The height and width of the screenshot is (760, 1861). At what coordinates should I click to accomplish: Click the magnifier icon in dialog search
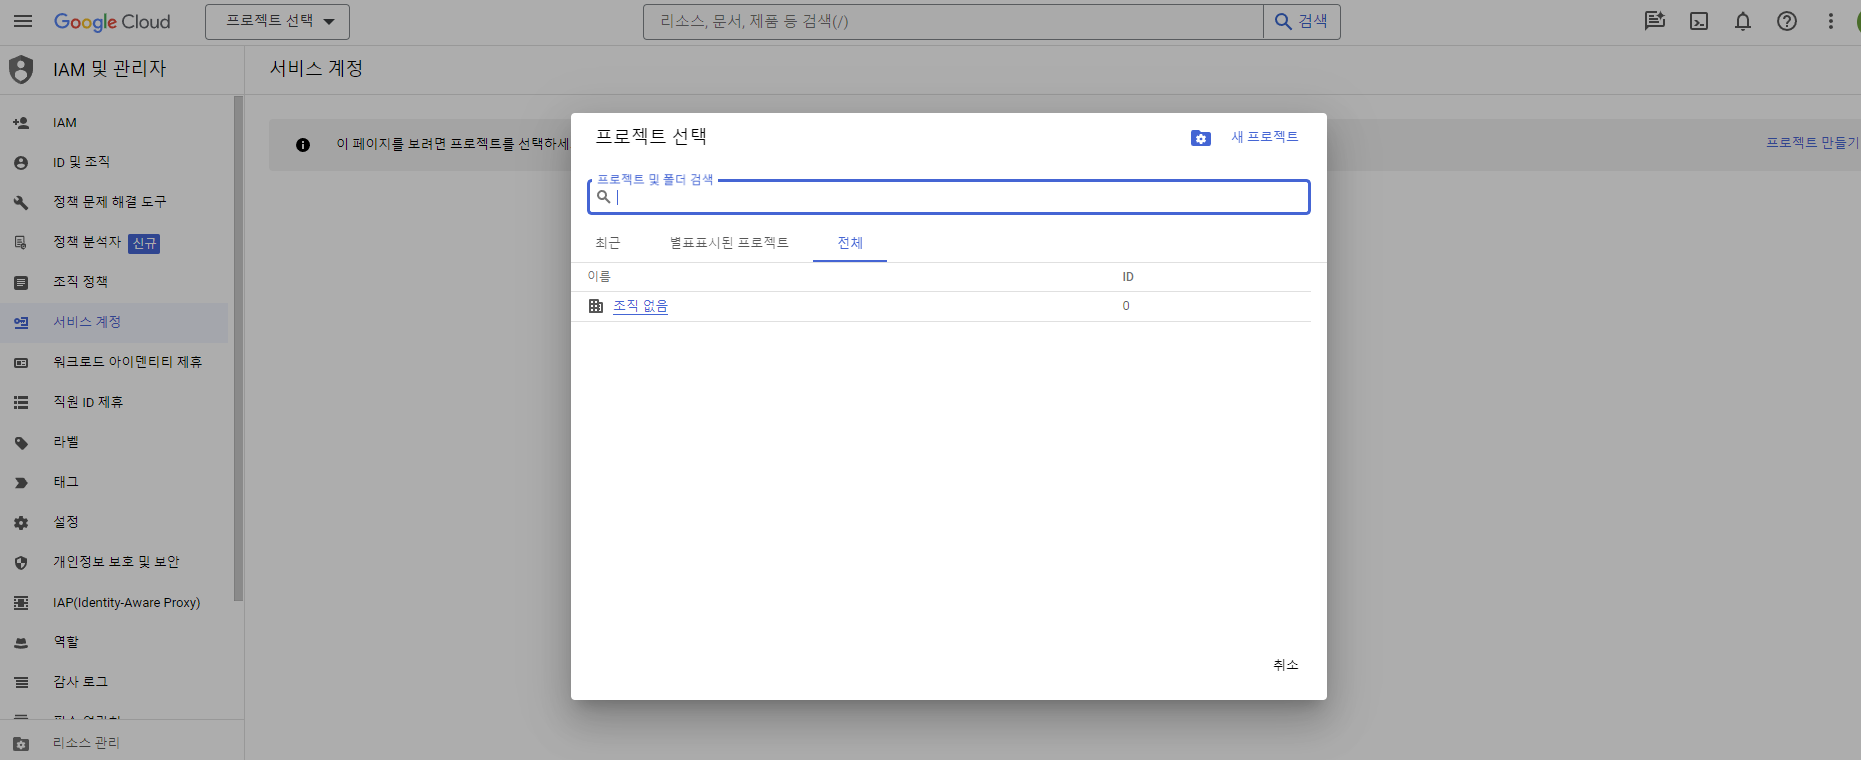(x=604, y=197)
